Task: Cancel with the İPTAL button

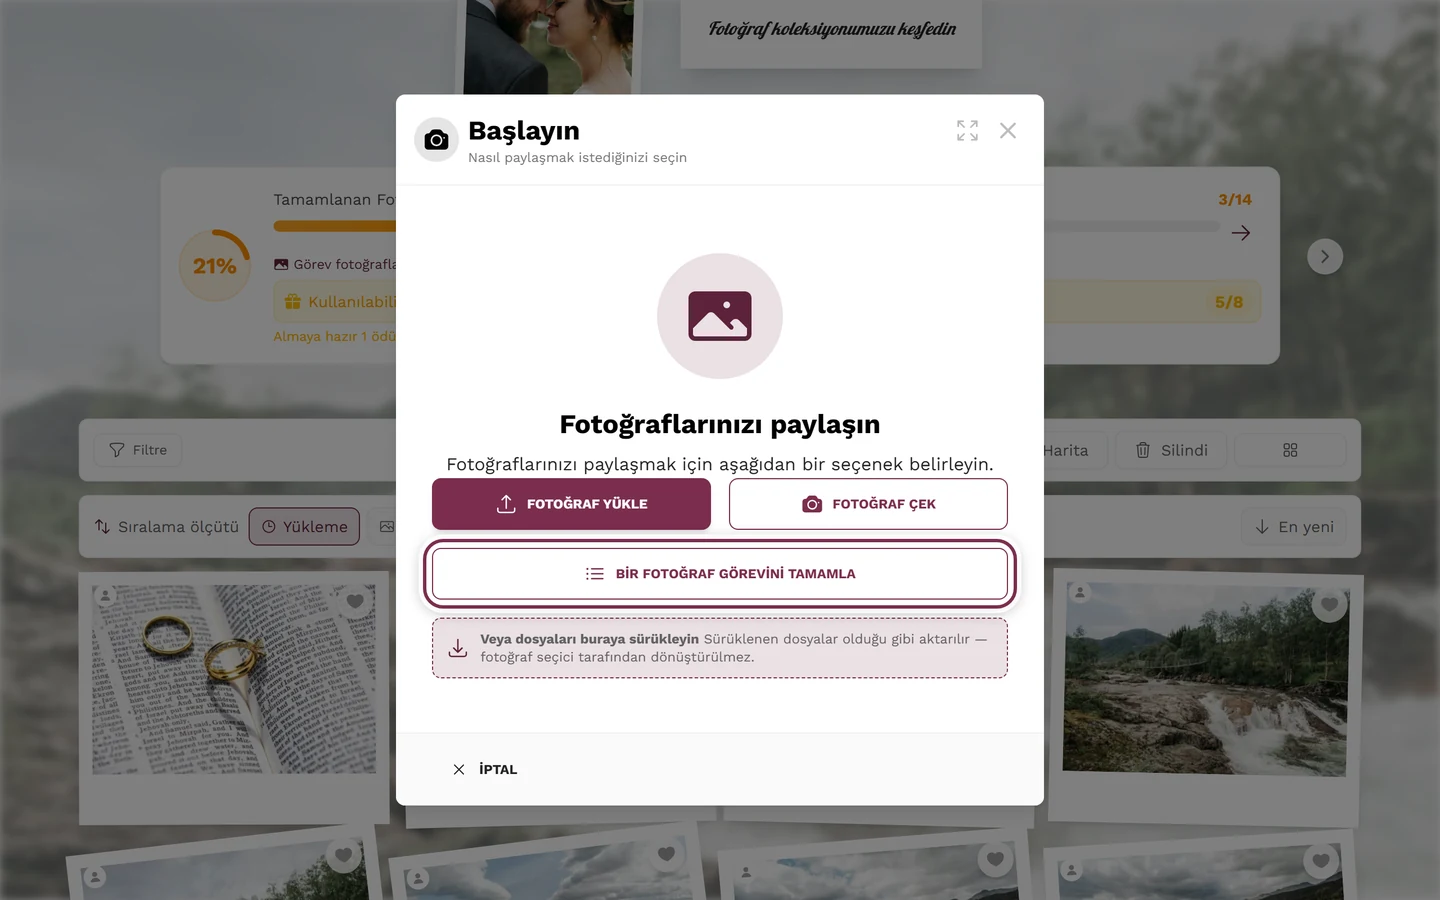Action: [485, 769]
